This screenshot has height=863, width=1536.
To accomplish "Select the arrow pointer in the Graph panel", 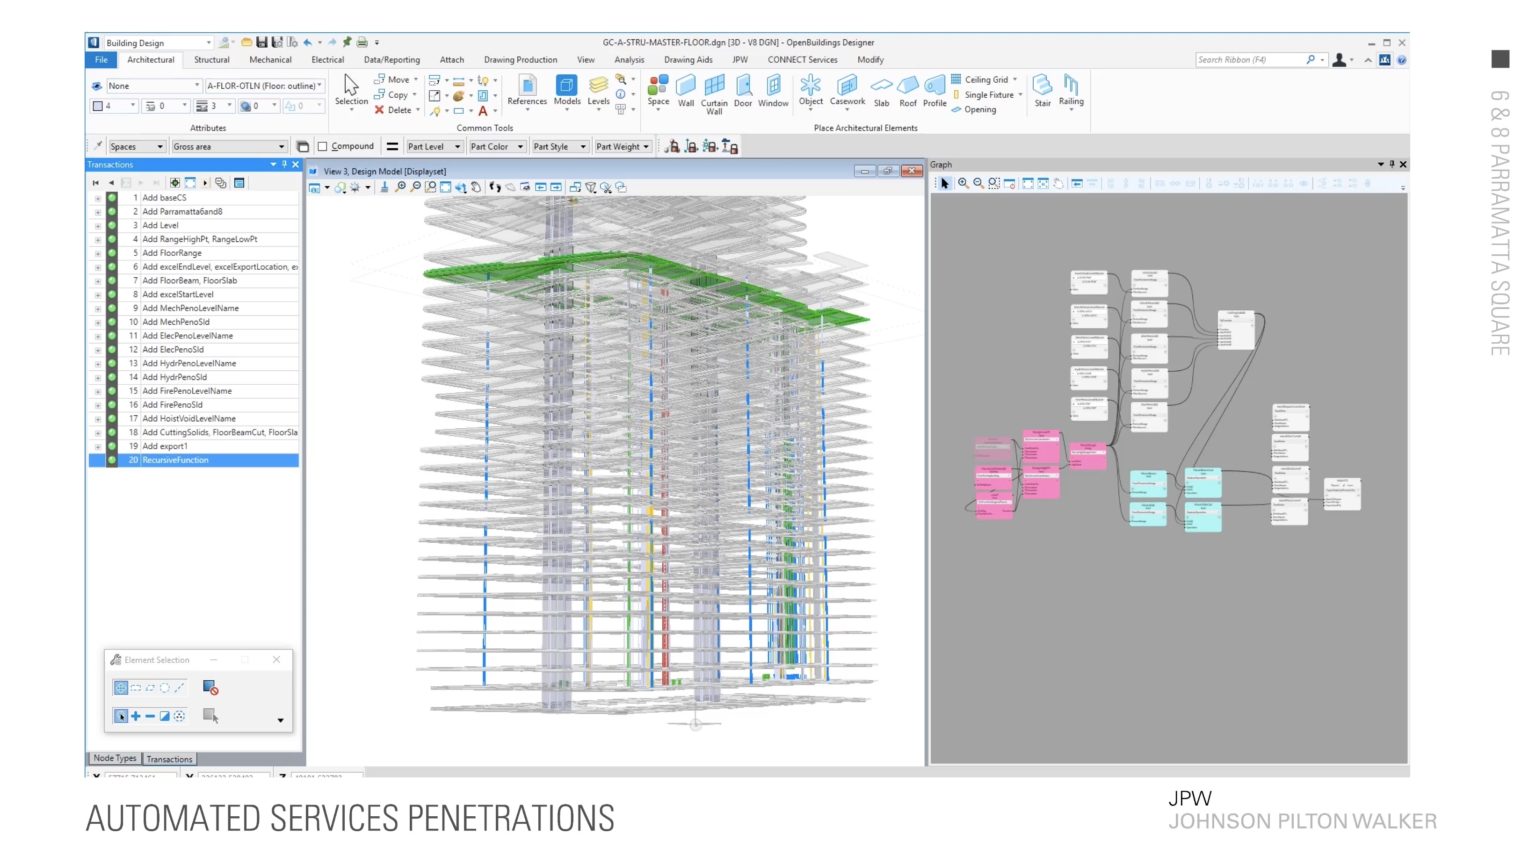I will [x=942, y=184].
